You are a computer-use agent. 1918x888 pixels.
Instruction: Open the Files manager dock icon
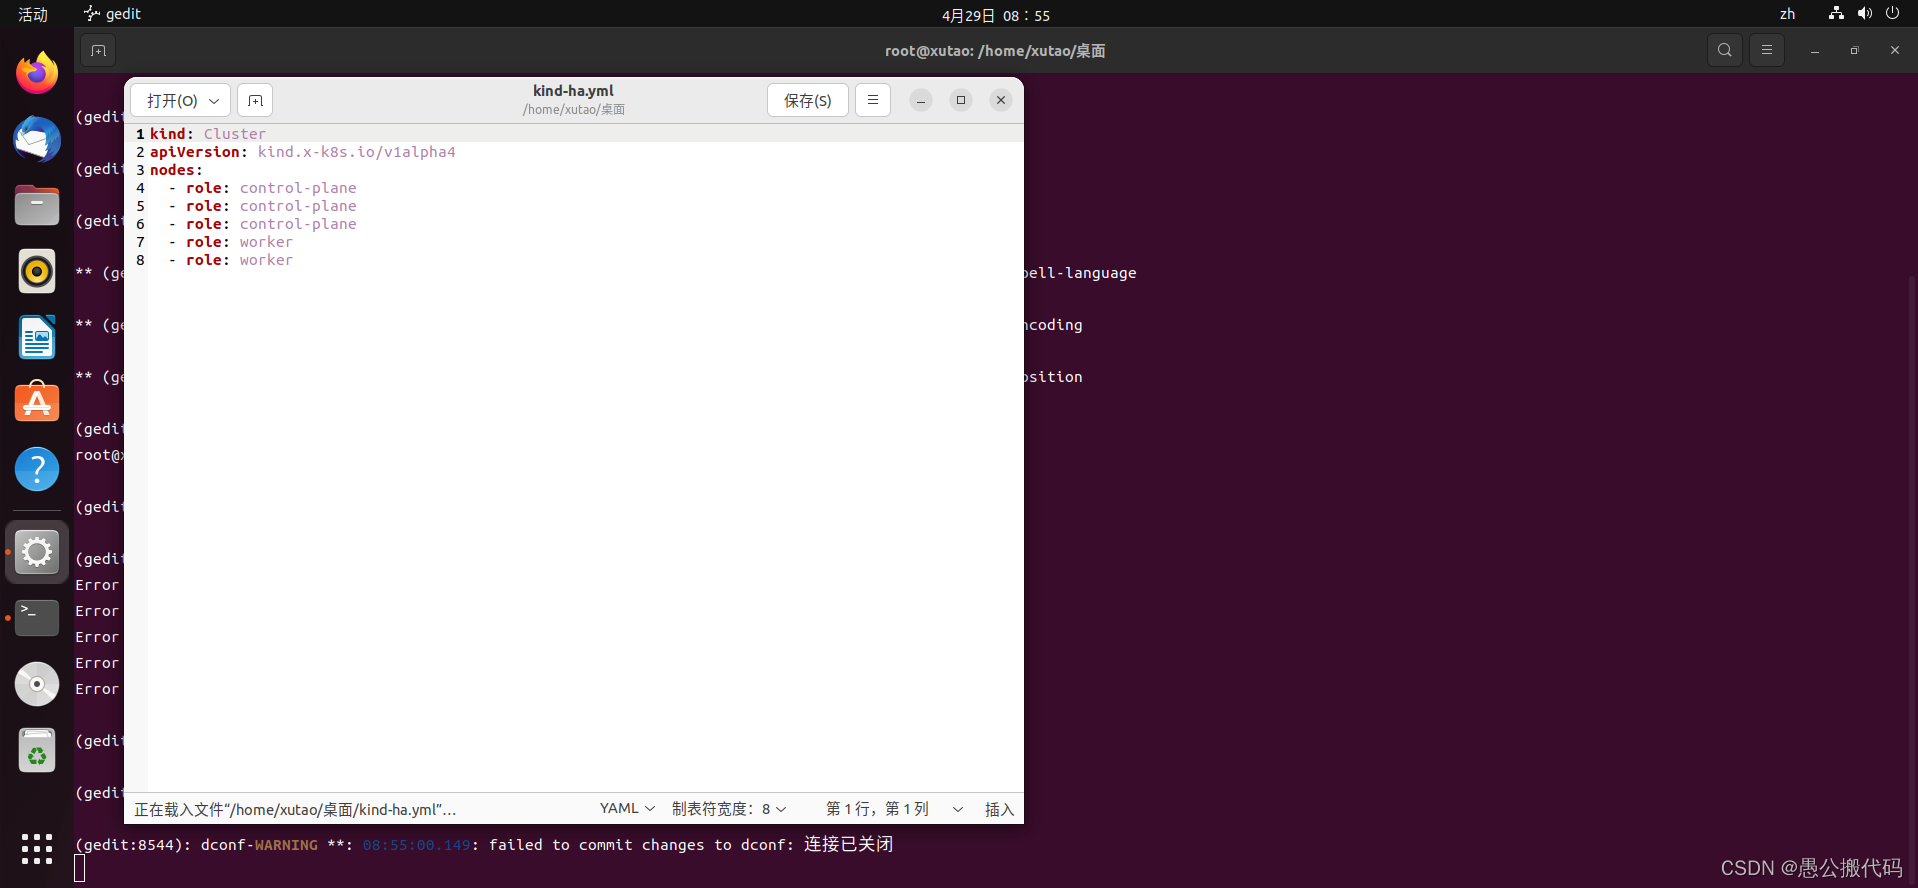(37, 205)
